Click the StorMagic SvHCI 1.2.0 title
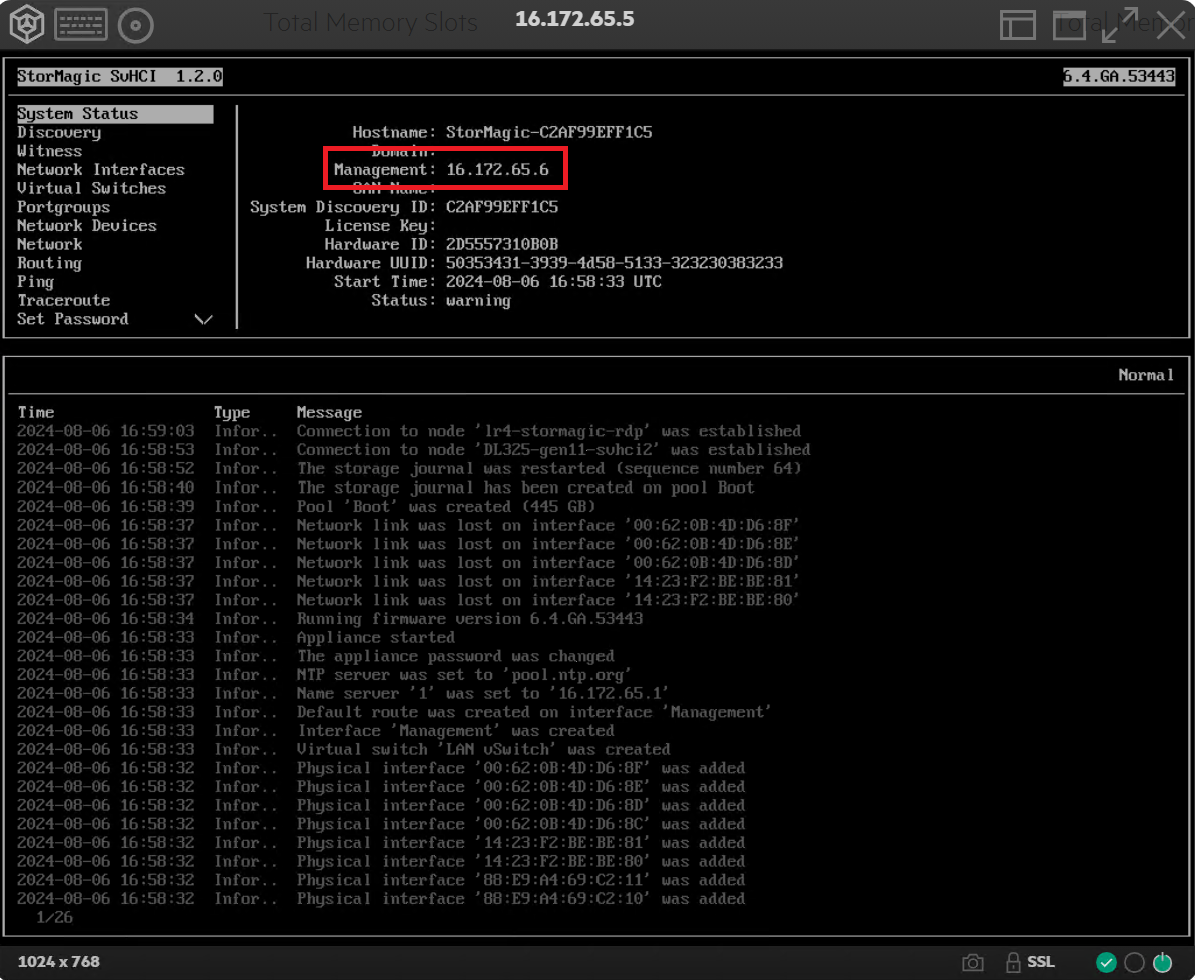This screenshot has height=980, width=1195. [x=120, y=76]
